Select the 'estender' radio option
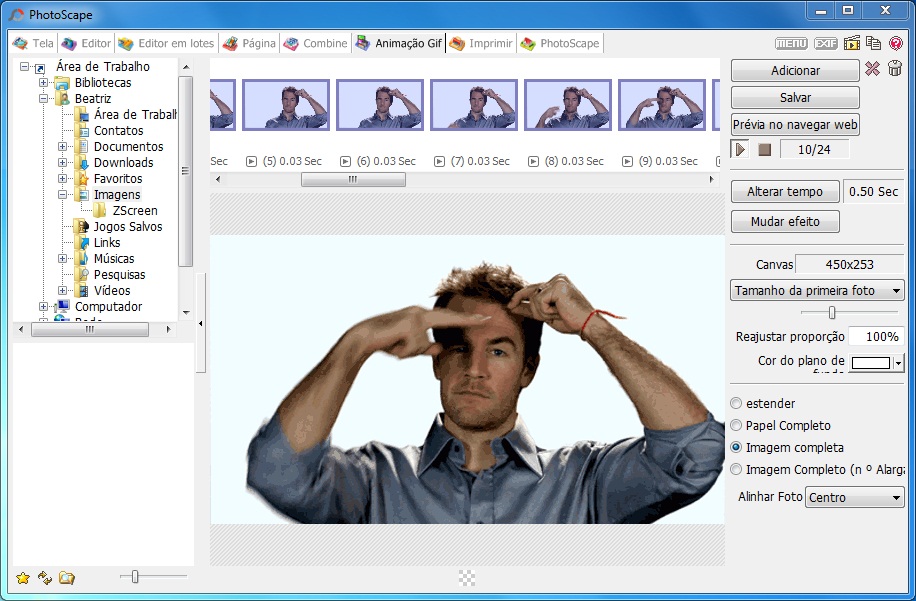 [x=737, y=404]
